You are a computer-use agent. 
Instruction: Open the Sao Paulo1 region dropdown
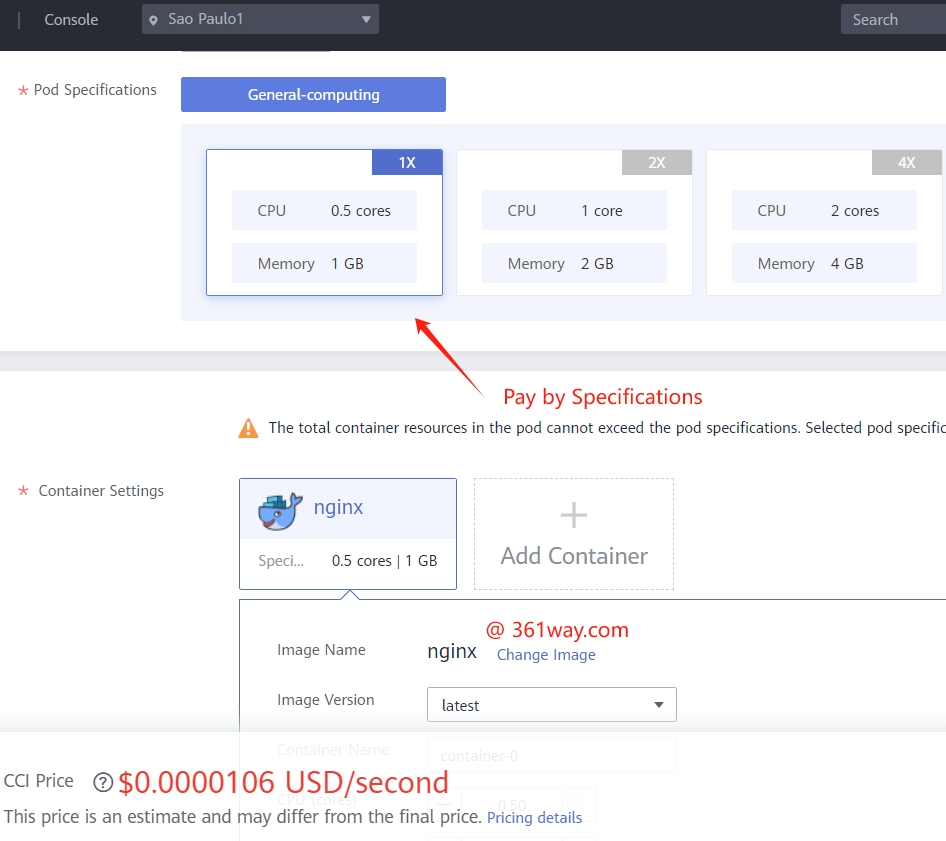[x=260, y=20]
